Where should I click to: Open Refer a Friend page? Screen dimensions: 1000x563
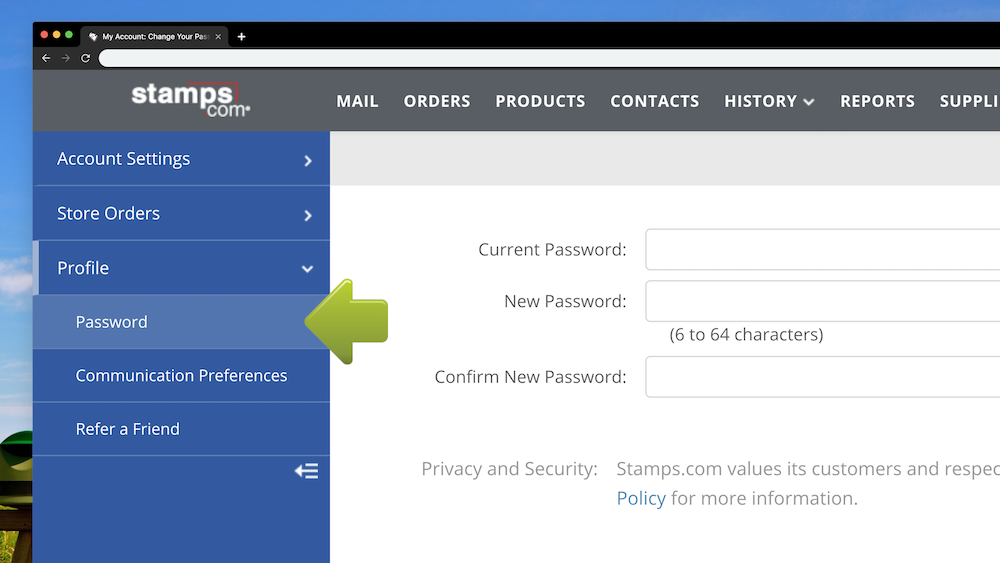coord(181,429)
